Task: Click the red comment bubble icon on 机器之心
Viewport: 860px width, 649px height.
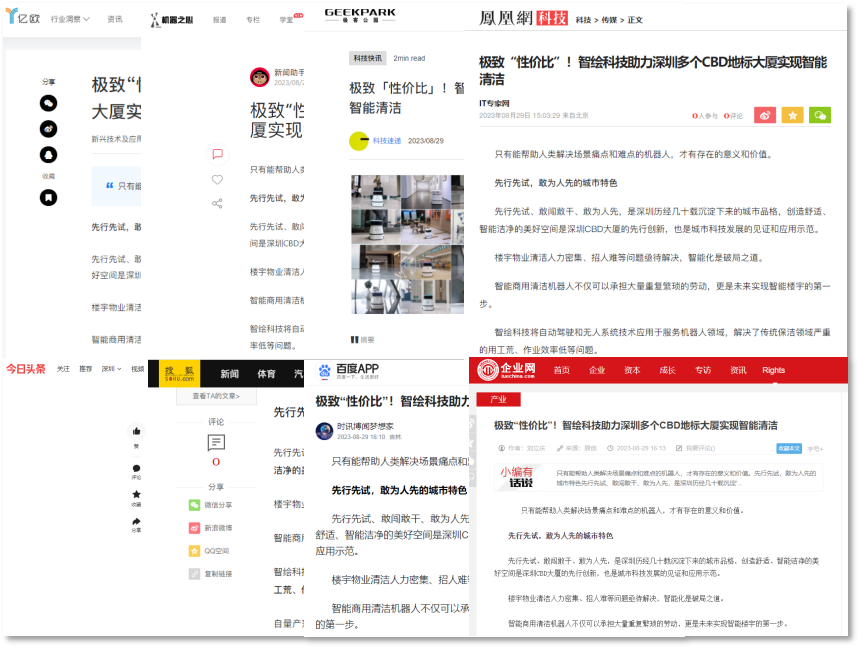Action: point(217,154)
